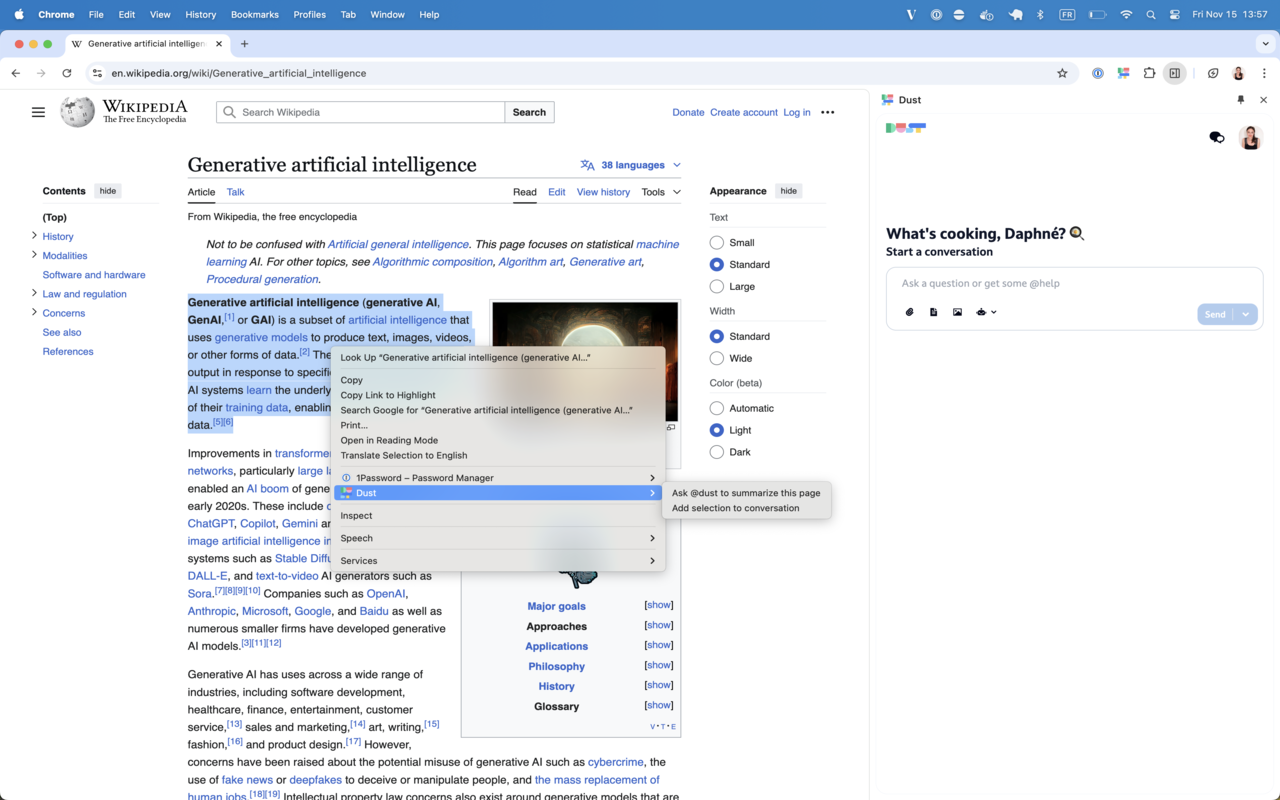The image size is (1280, 800).
Task: Choose Add selection to conversation
Action: [x=735, y=508]
